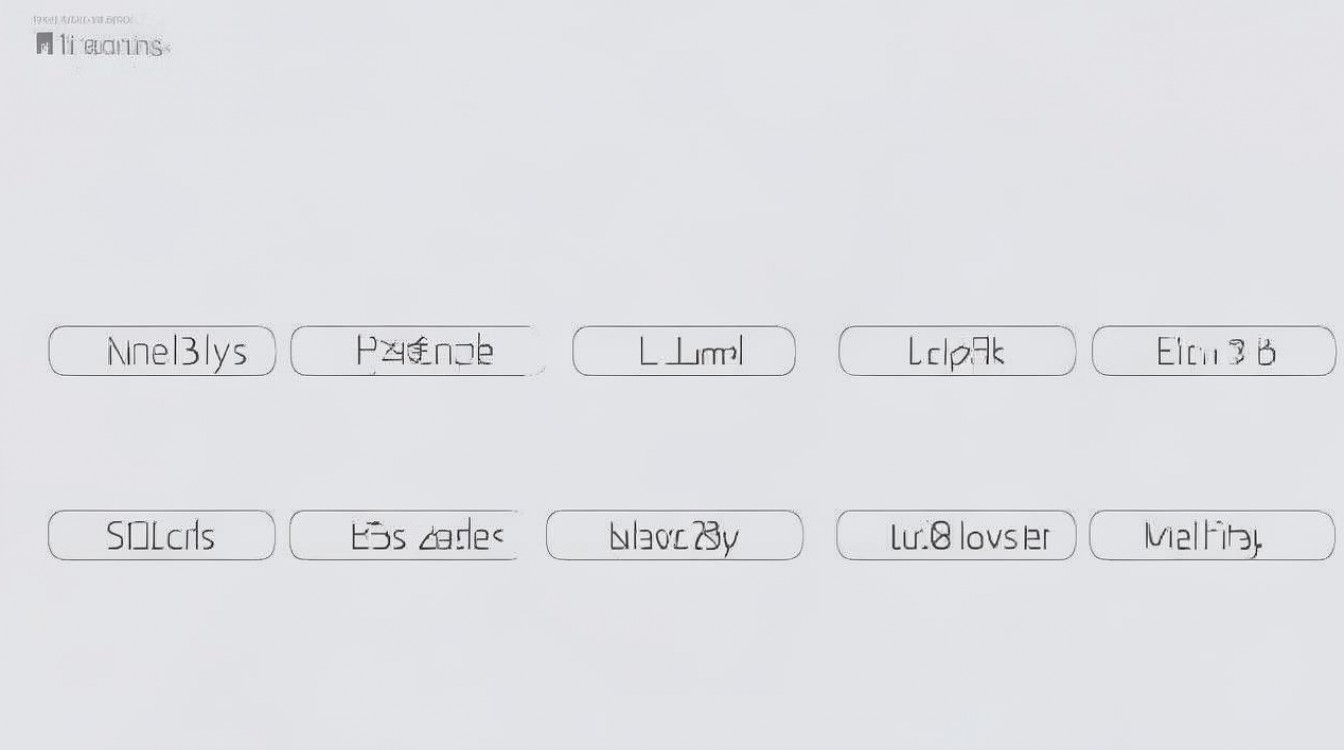This screenshot has width=1344, height=750.
Task: Click the 'NnelBlys' pill button
Action: coord(162,351)
